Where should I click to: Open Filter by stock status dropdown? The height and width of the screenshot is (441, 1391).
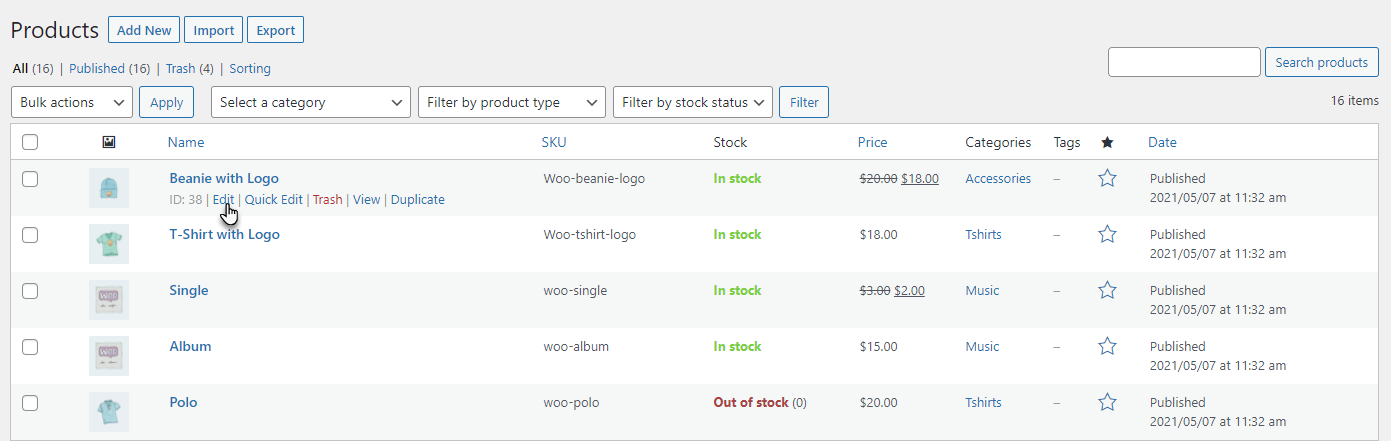693,102
